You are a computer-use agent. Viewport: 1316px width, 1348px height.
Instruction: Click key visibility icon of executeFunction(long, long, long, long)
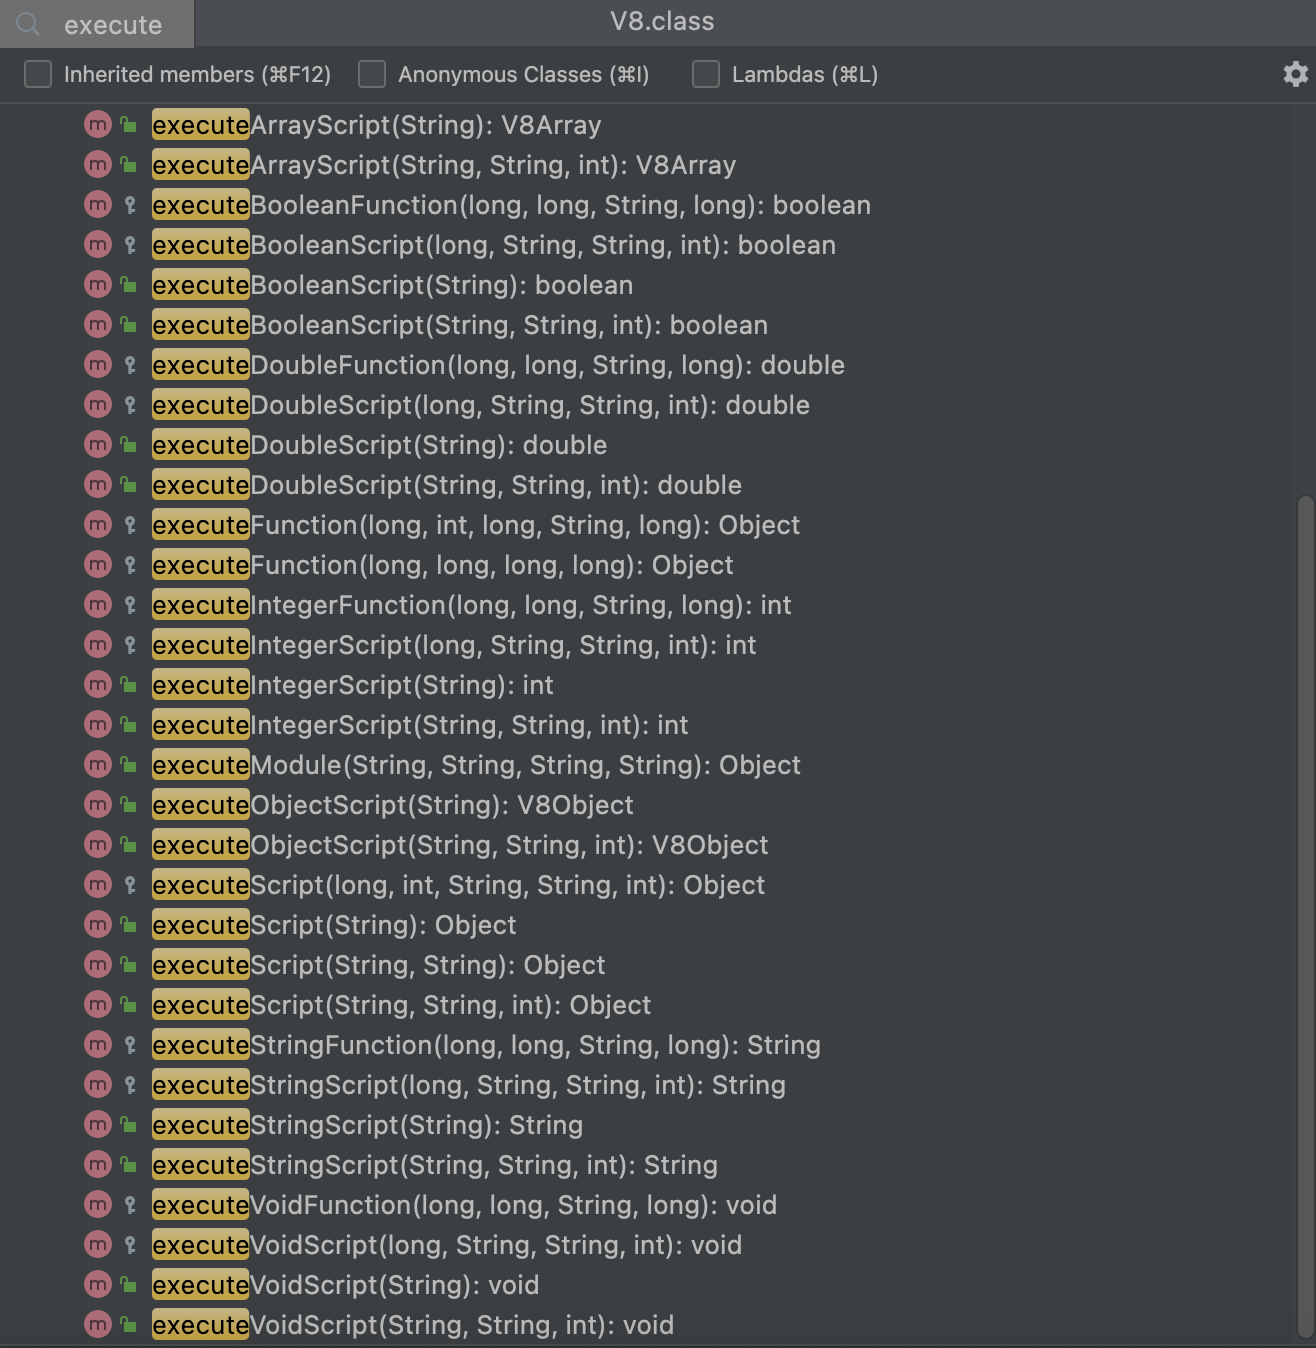pos(130,565)
